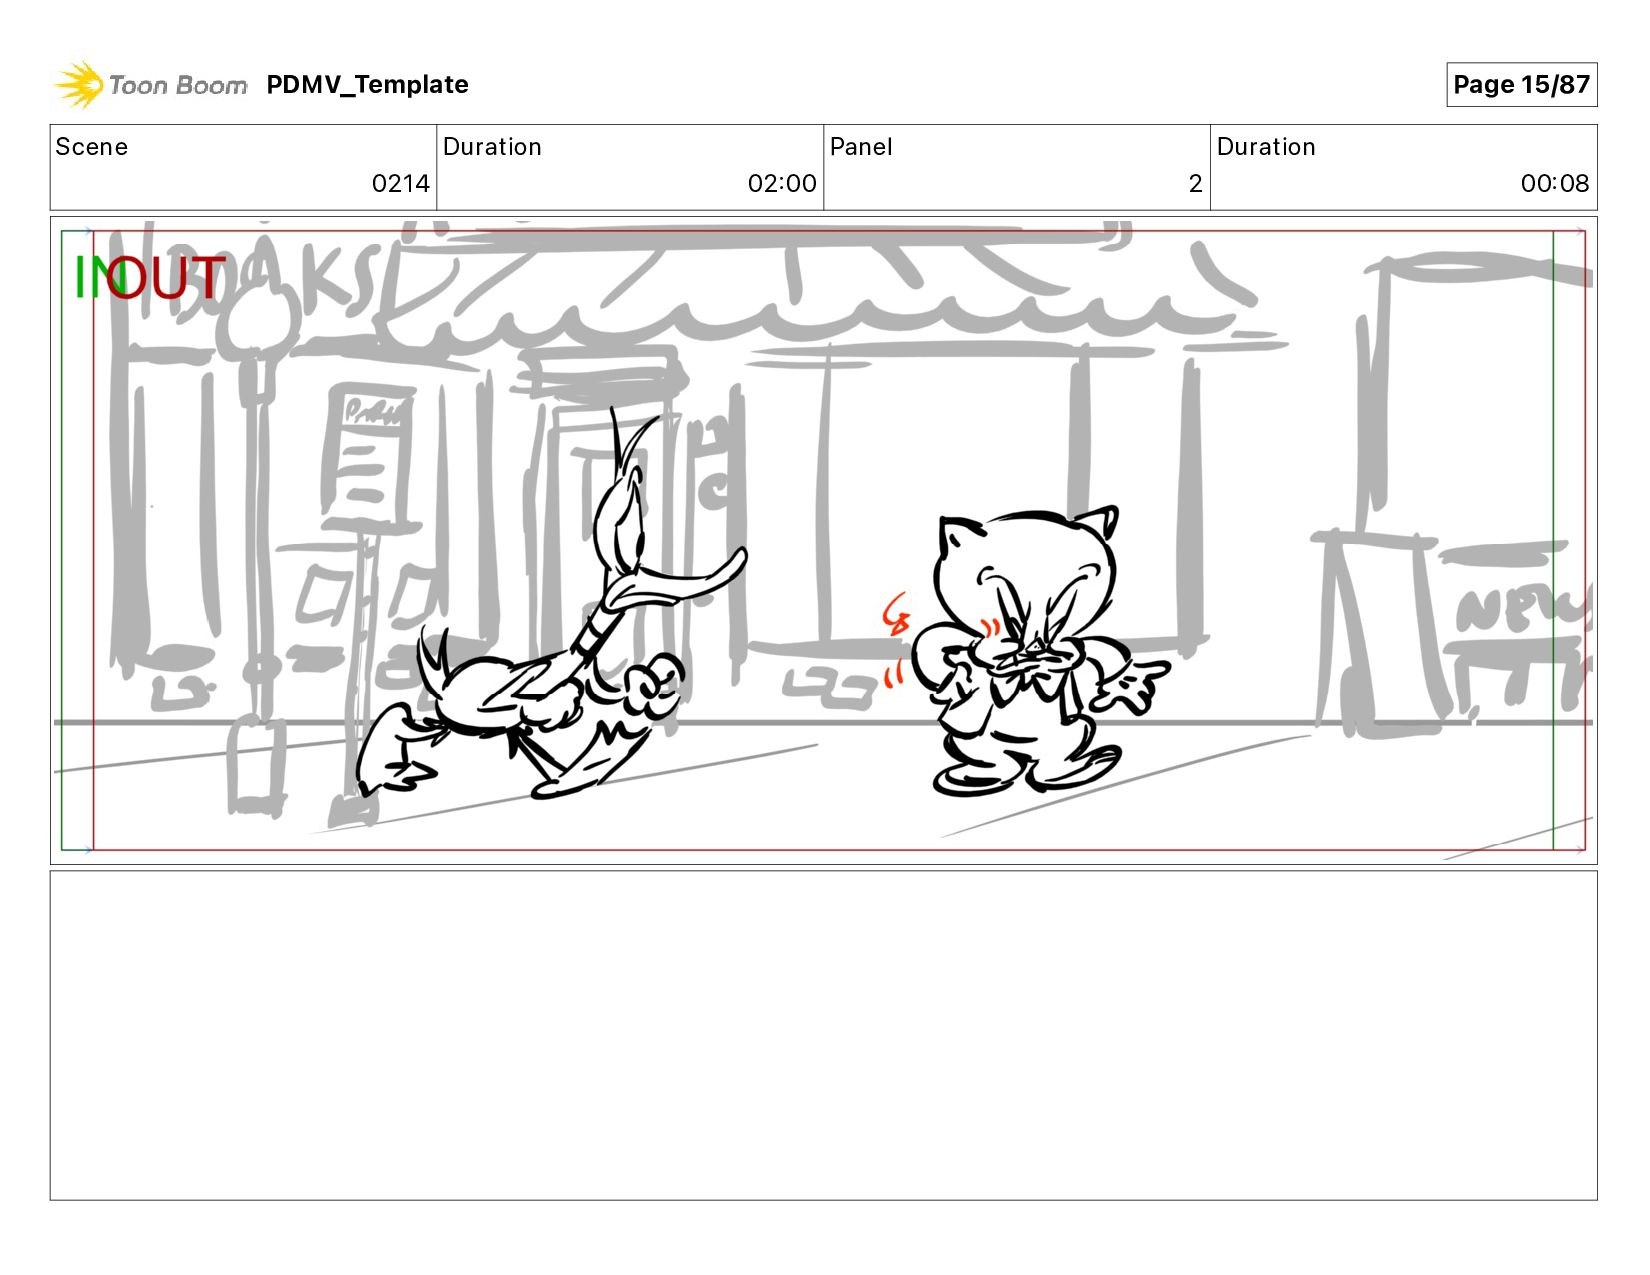The image size is (1650, 1275).
Task: Click the Page 15/87 indicator
Action: (x=1521, y=85)
